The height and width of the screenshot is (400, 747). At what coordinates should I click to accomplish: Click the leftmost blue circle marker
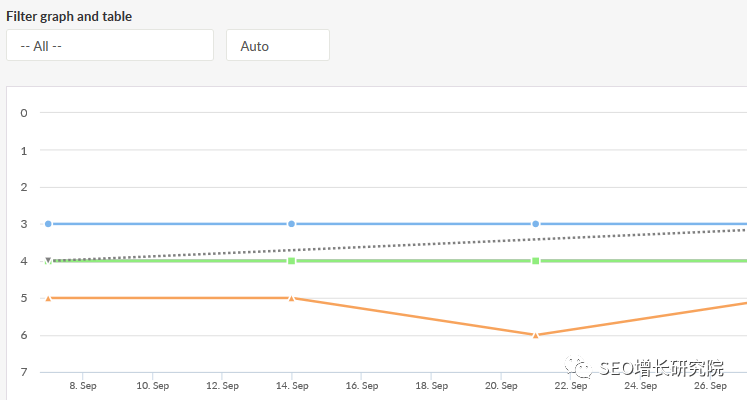48,224
